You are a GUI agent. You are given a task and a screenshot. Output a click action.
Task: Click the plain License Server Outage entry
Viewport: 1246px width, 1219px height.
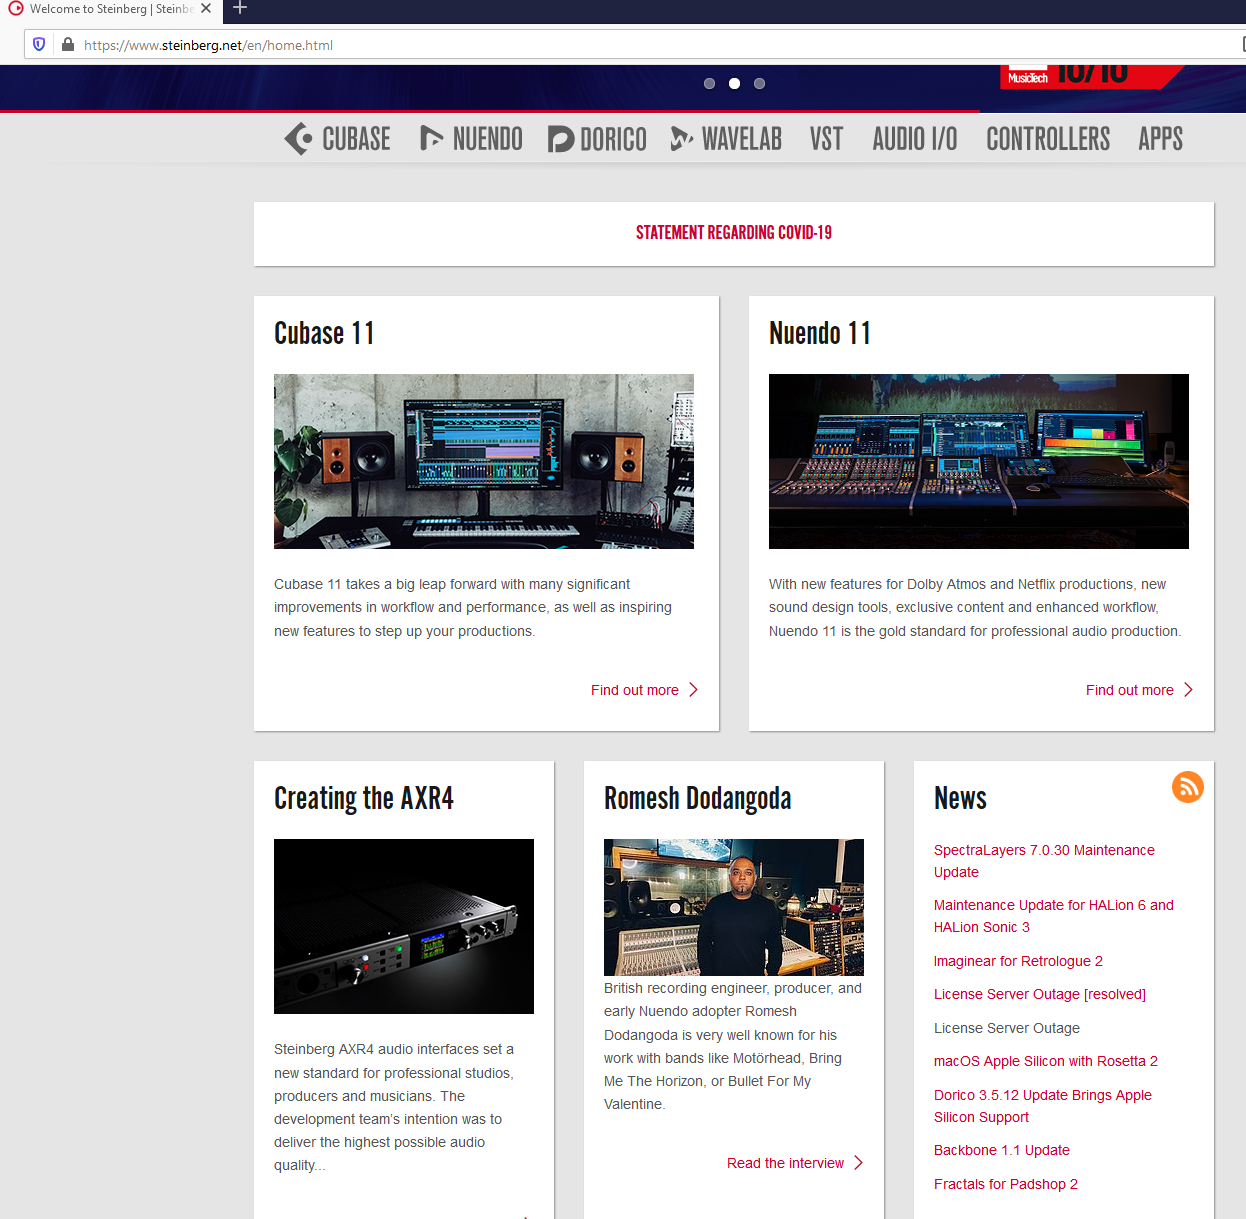click(x=1007, y=1028)
